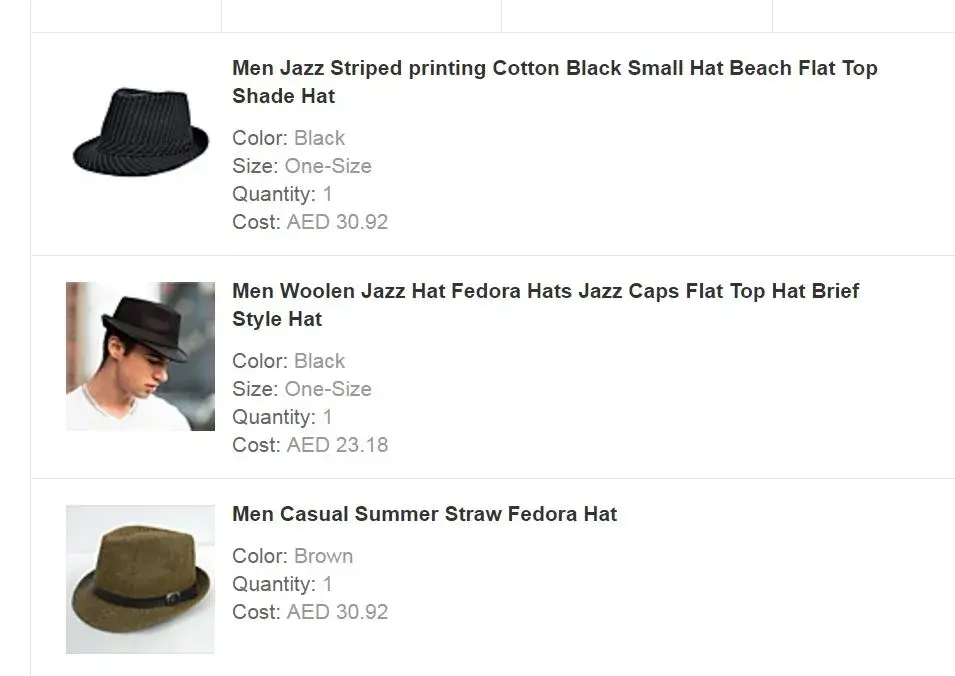The height and width of the screenshot is (676, 955).
Task: Click the brown straw fedora hat image
Action: (x=140, y=579)
